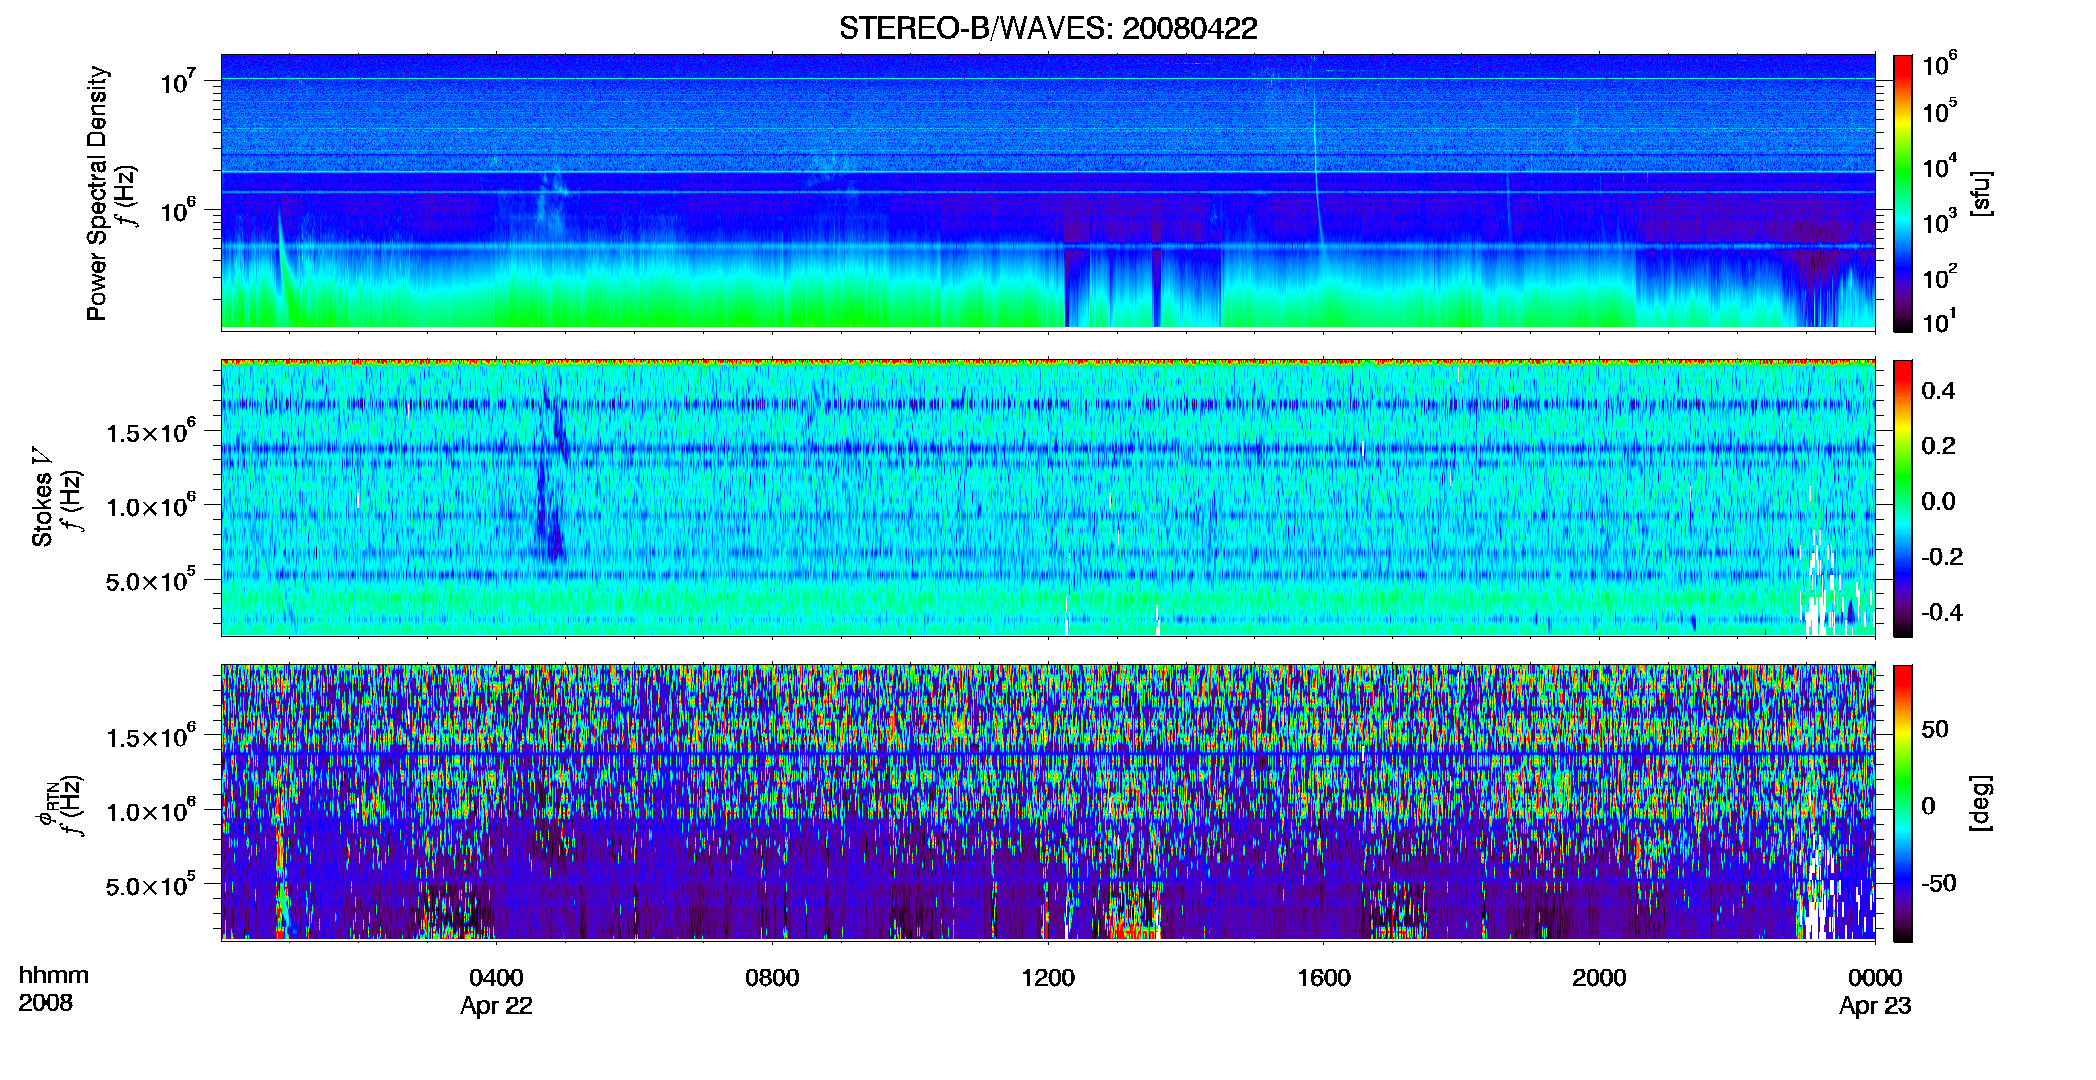Click the phi RTN spectrogram panel
This screenshot has height=1080, width=2096.
[1048, 802]
